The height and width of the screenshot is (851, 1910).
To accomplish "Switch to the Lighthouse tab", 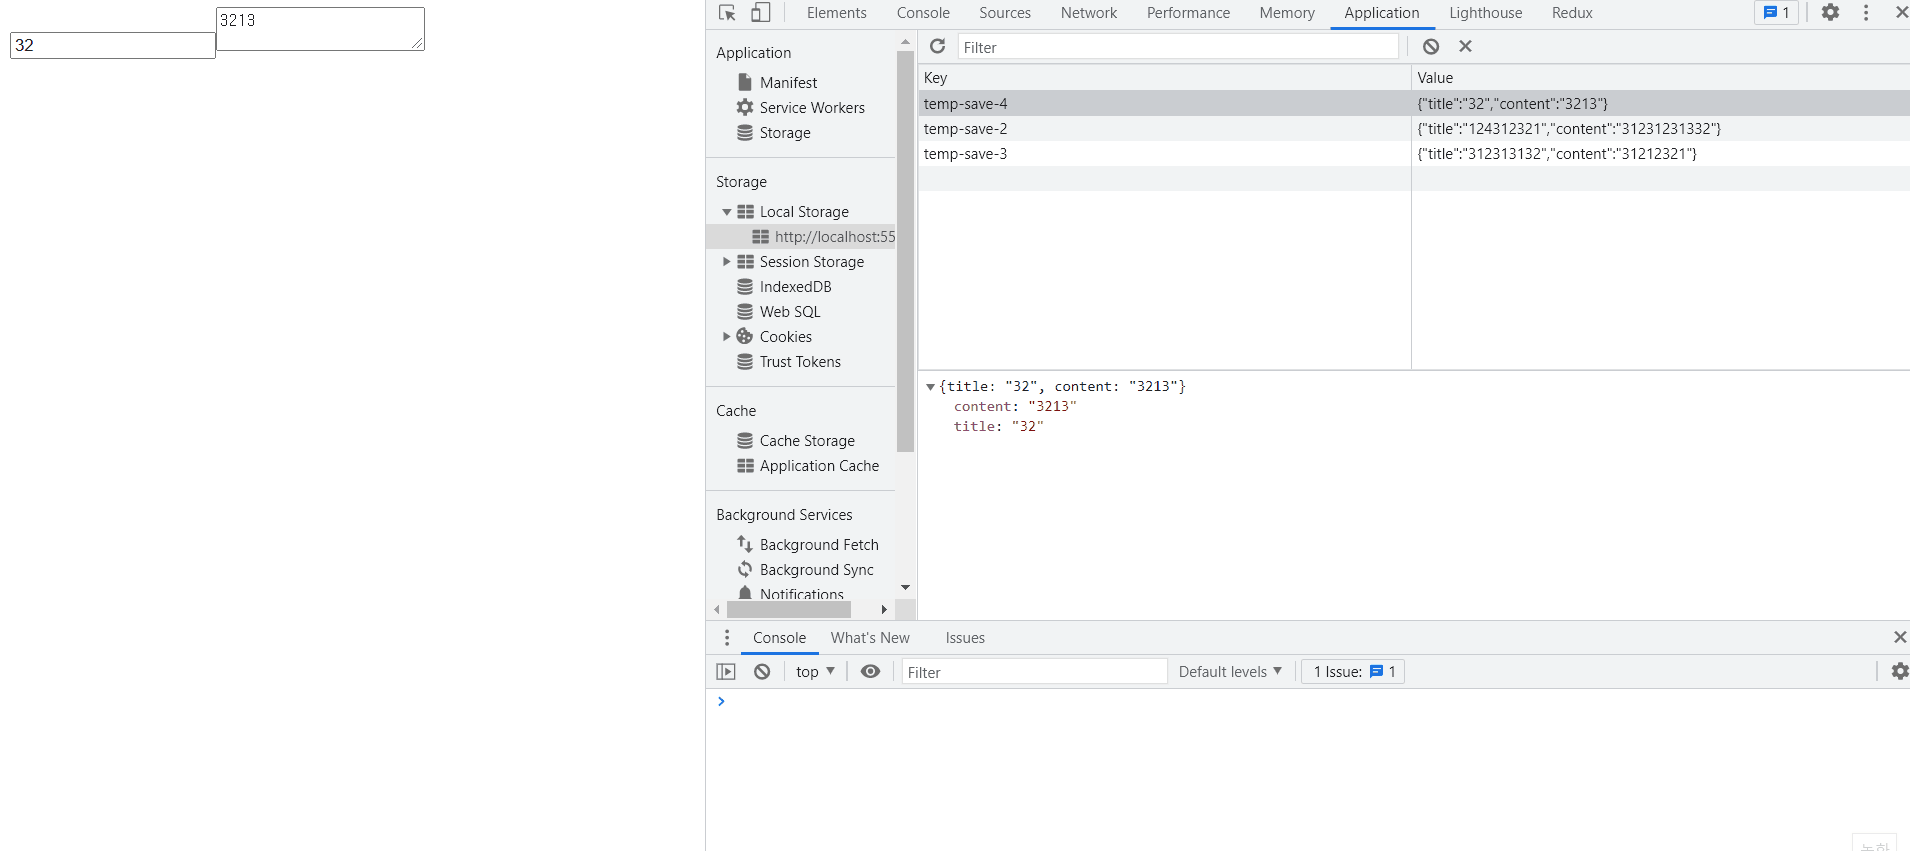I will (x=1486, y=13).
